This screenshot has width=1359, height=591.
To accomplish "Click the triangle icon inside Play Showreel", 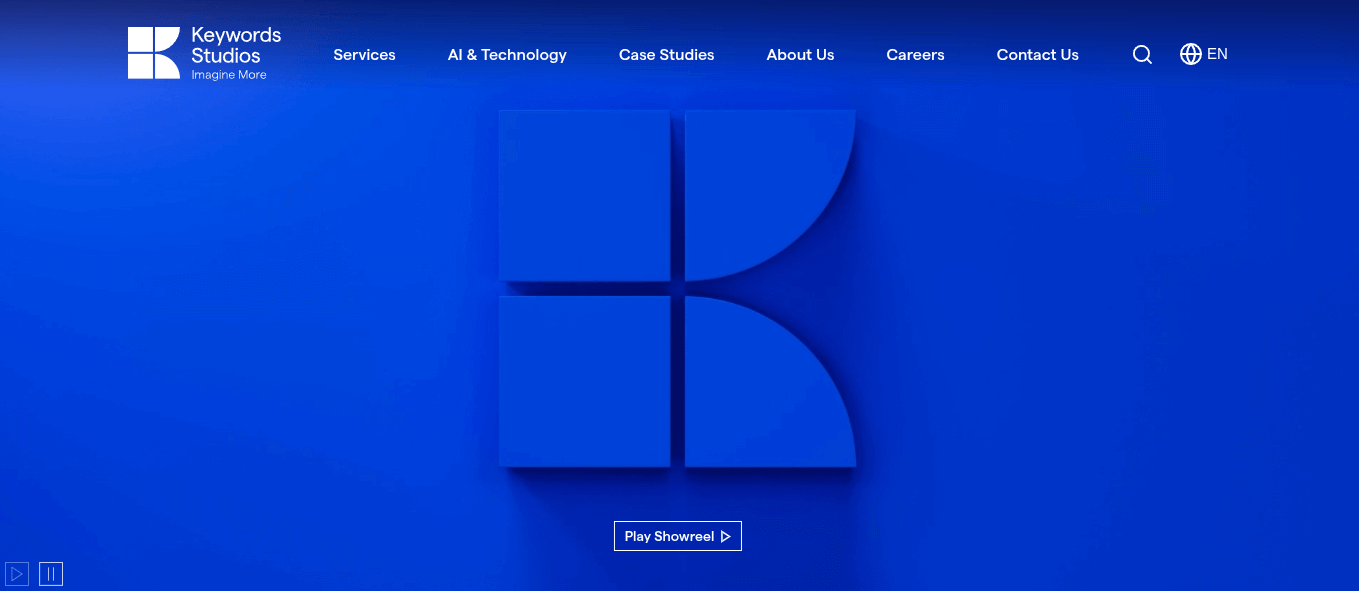I will click(x=726, y=537).
